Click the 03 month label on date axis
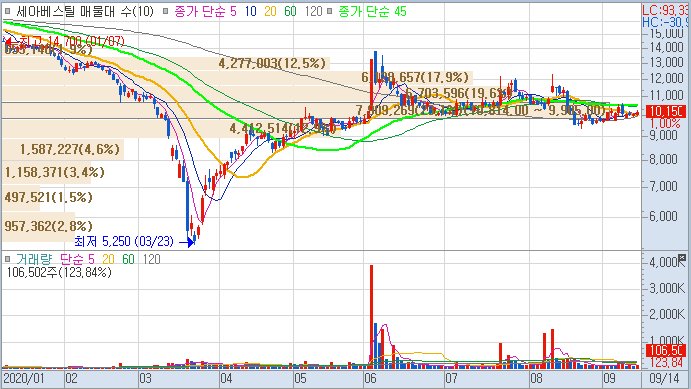Screen dimensions: 691x389 coord(145,378)
